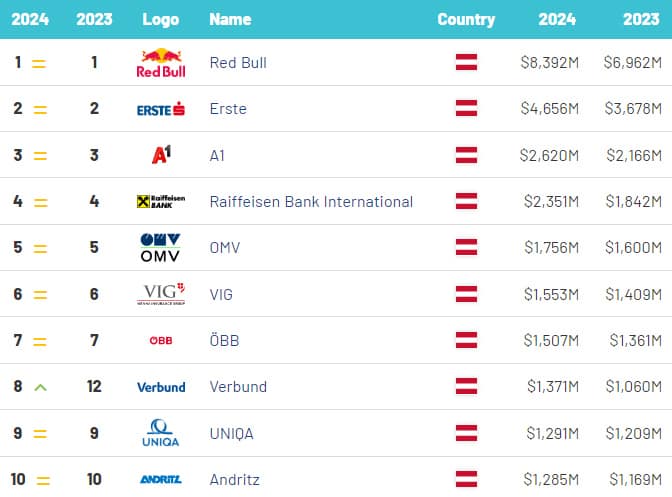The image size is (672, 497).
Task: Click the Erste bank logo
Action: [x=160, y=109]
